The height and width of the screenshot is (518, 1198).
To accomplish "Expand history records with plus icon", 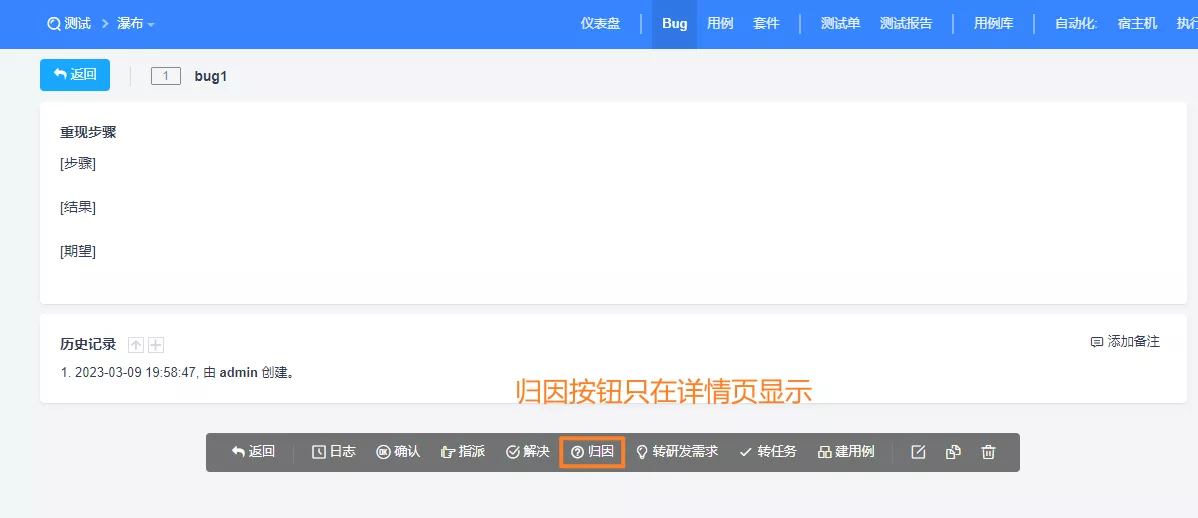I will [156, 345].
